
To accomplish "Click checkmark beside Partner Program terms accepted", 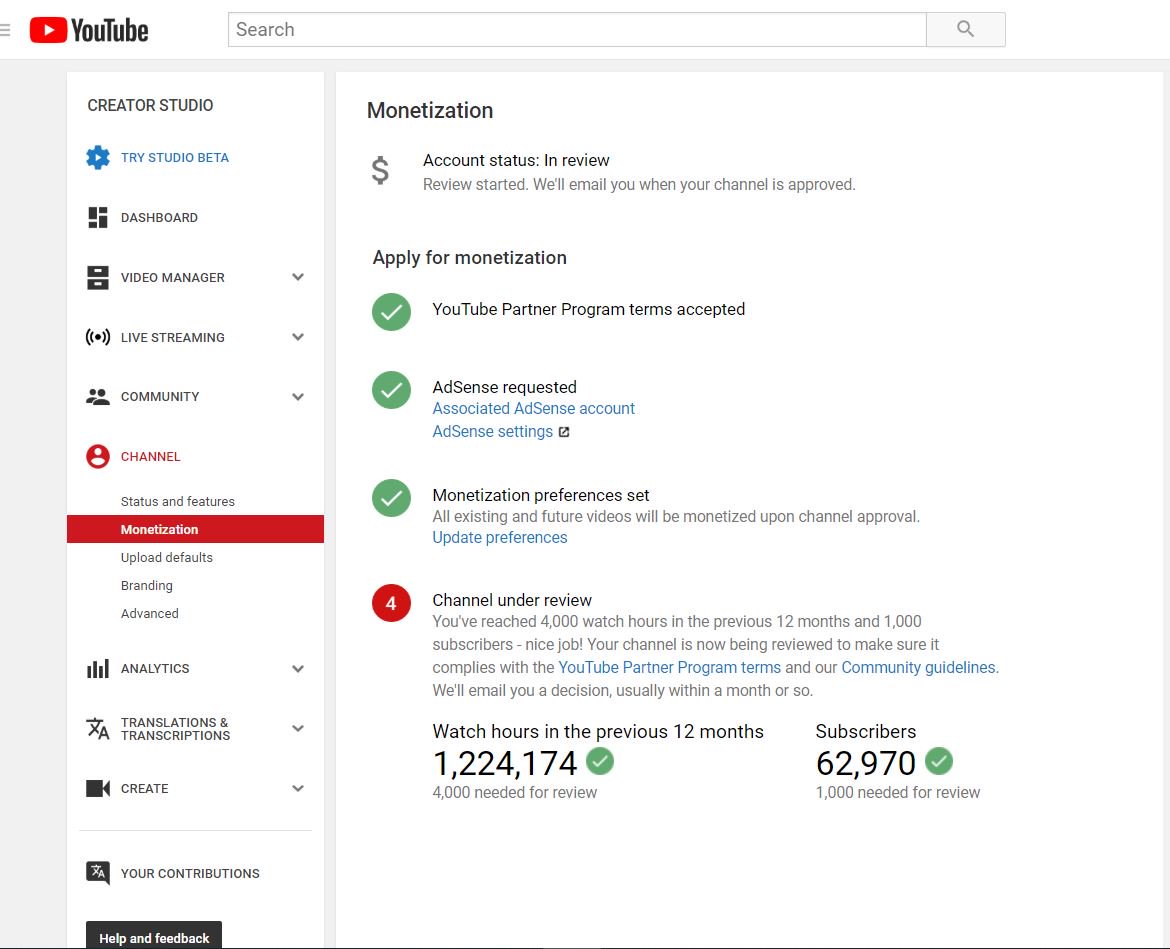I will point(392,312).
